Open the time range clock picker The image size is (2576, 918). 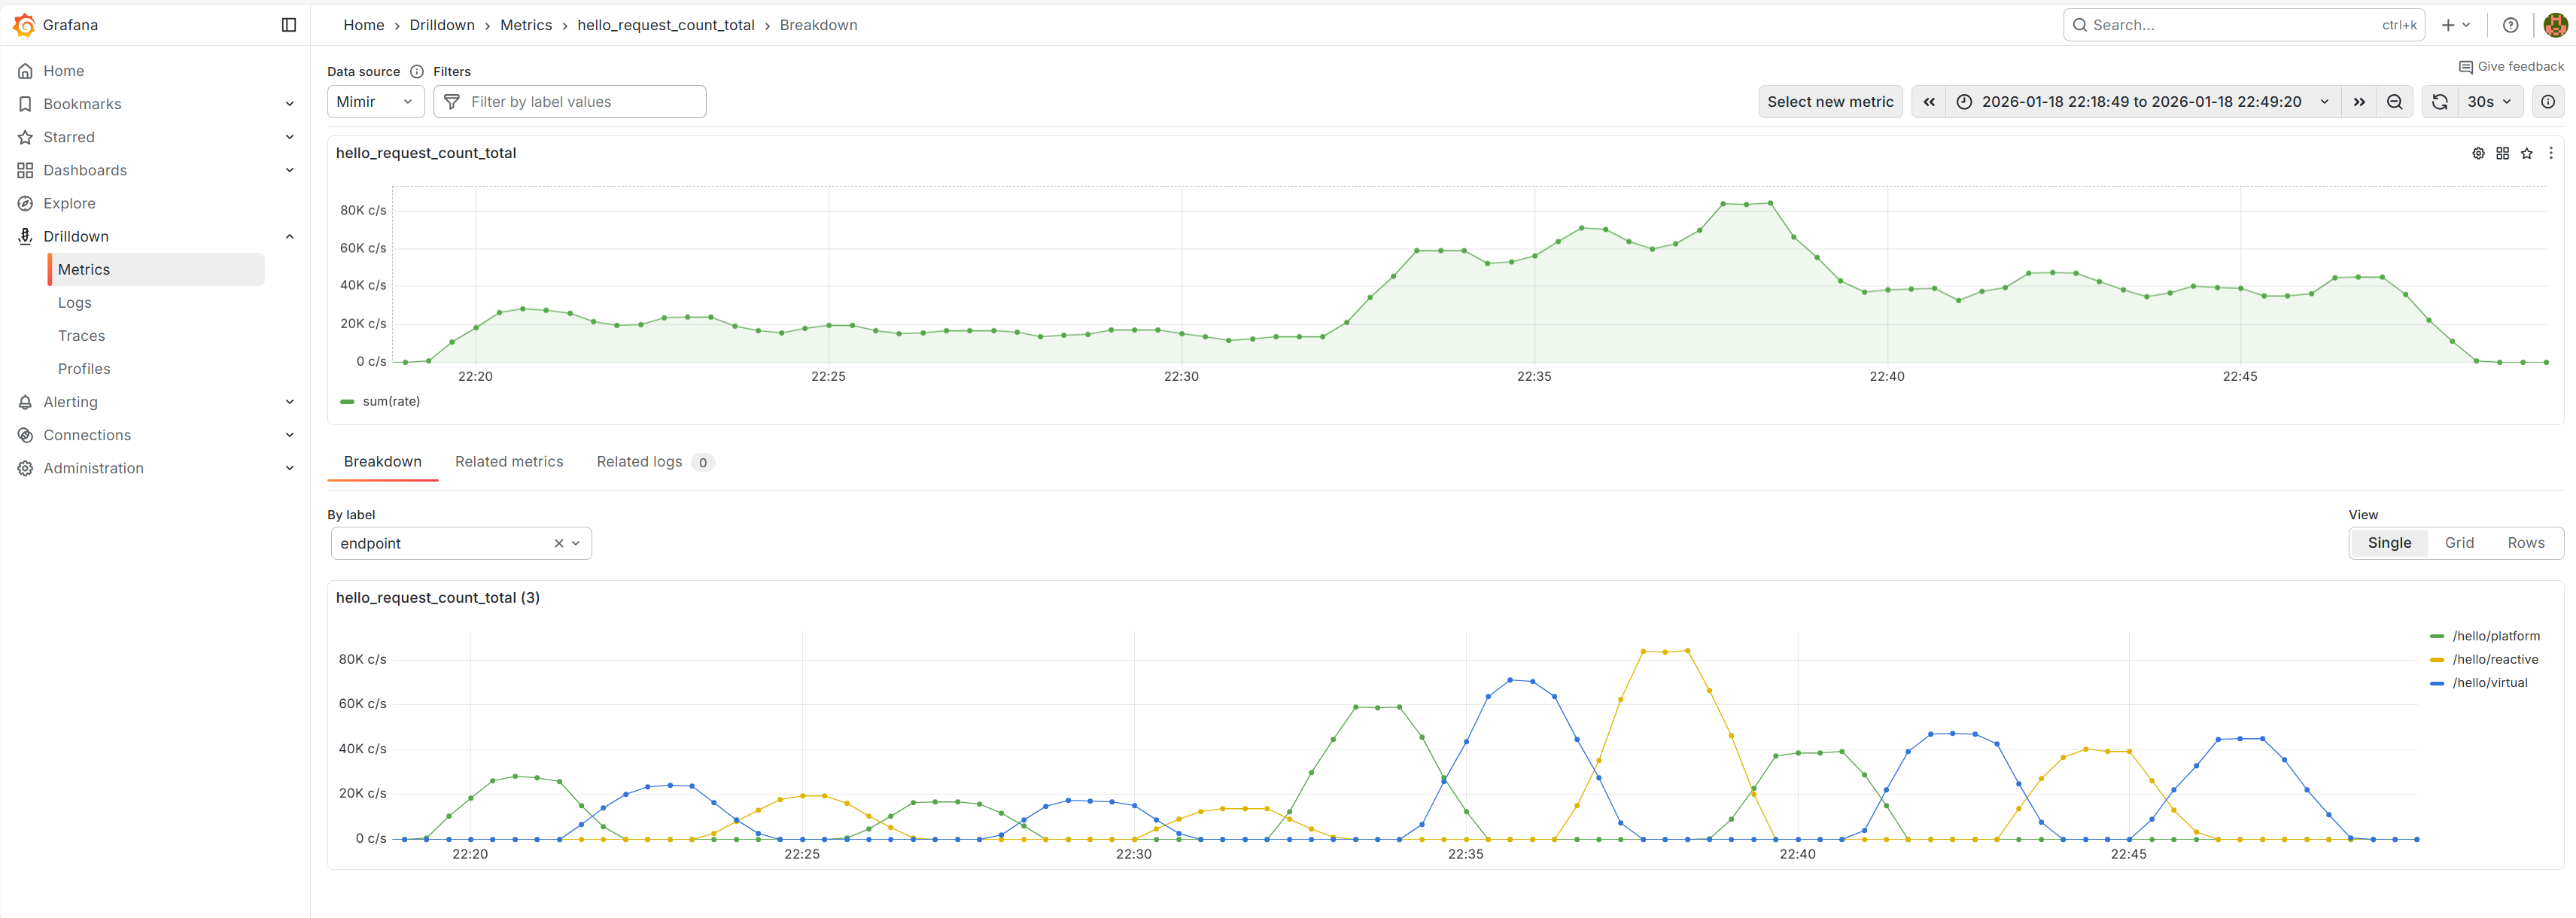pyautogui.click(x=1964, y=101)
